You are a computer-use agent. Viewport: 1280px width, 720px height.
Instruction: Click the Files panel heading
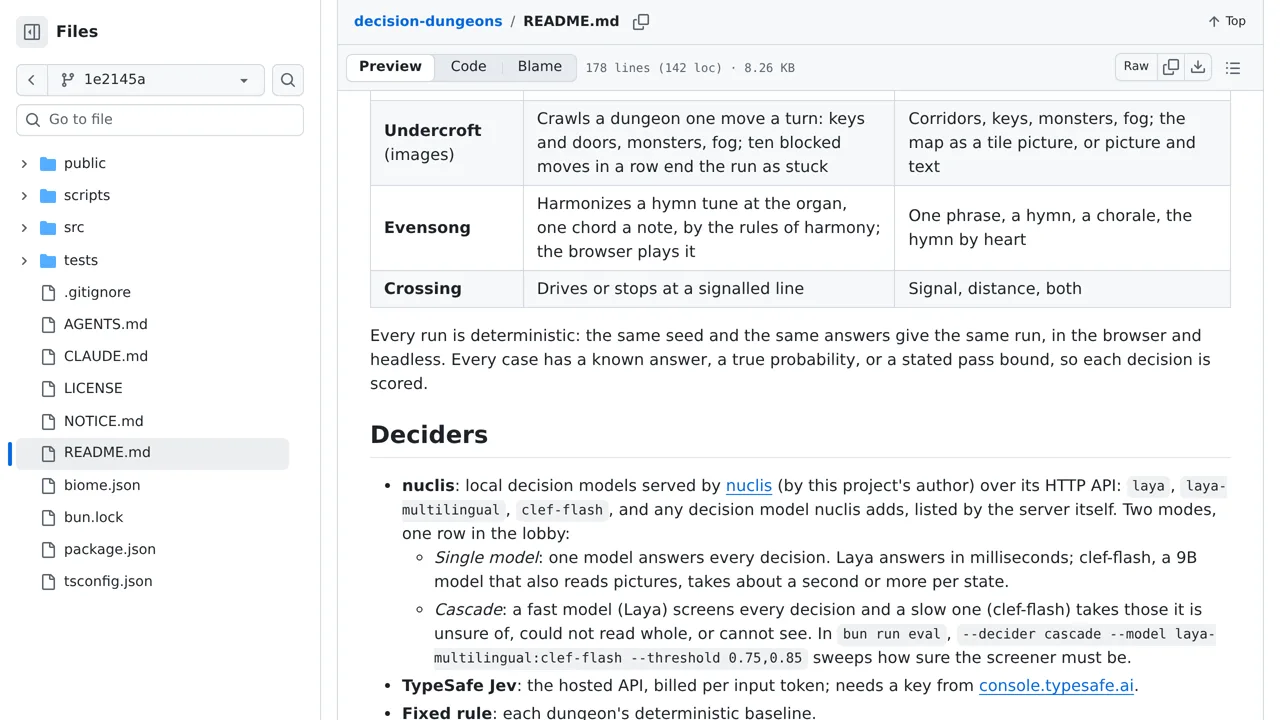(77, 32)
